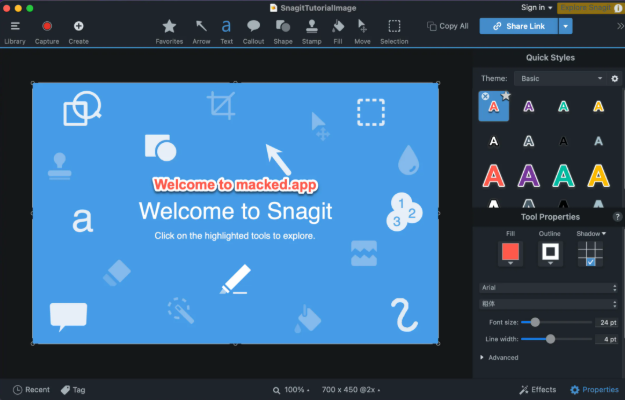This screenshot has width=625, height=400.
Task: Click the red Capture button
Action: coord(47,30)
